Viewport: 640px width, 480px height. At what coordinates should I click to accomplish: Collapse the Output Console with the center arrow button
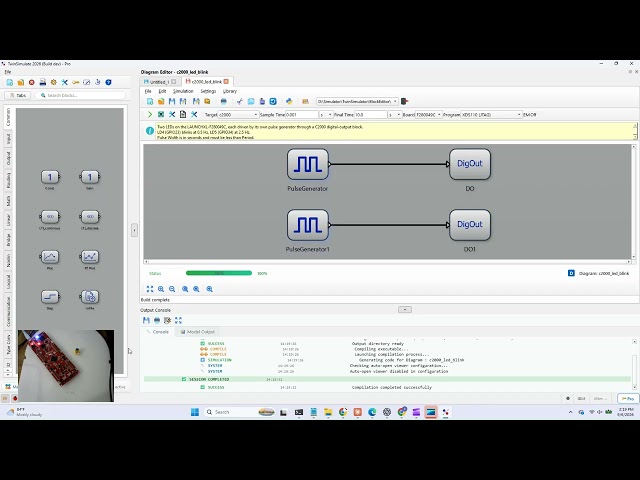click(405, 309)
